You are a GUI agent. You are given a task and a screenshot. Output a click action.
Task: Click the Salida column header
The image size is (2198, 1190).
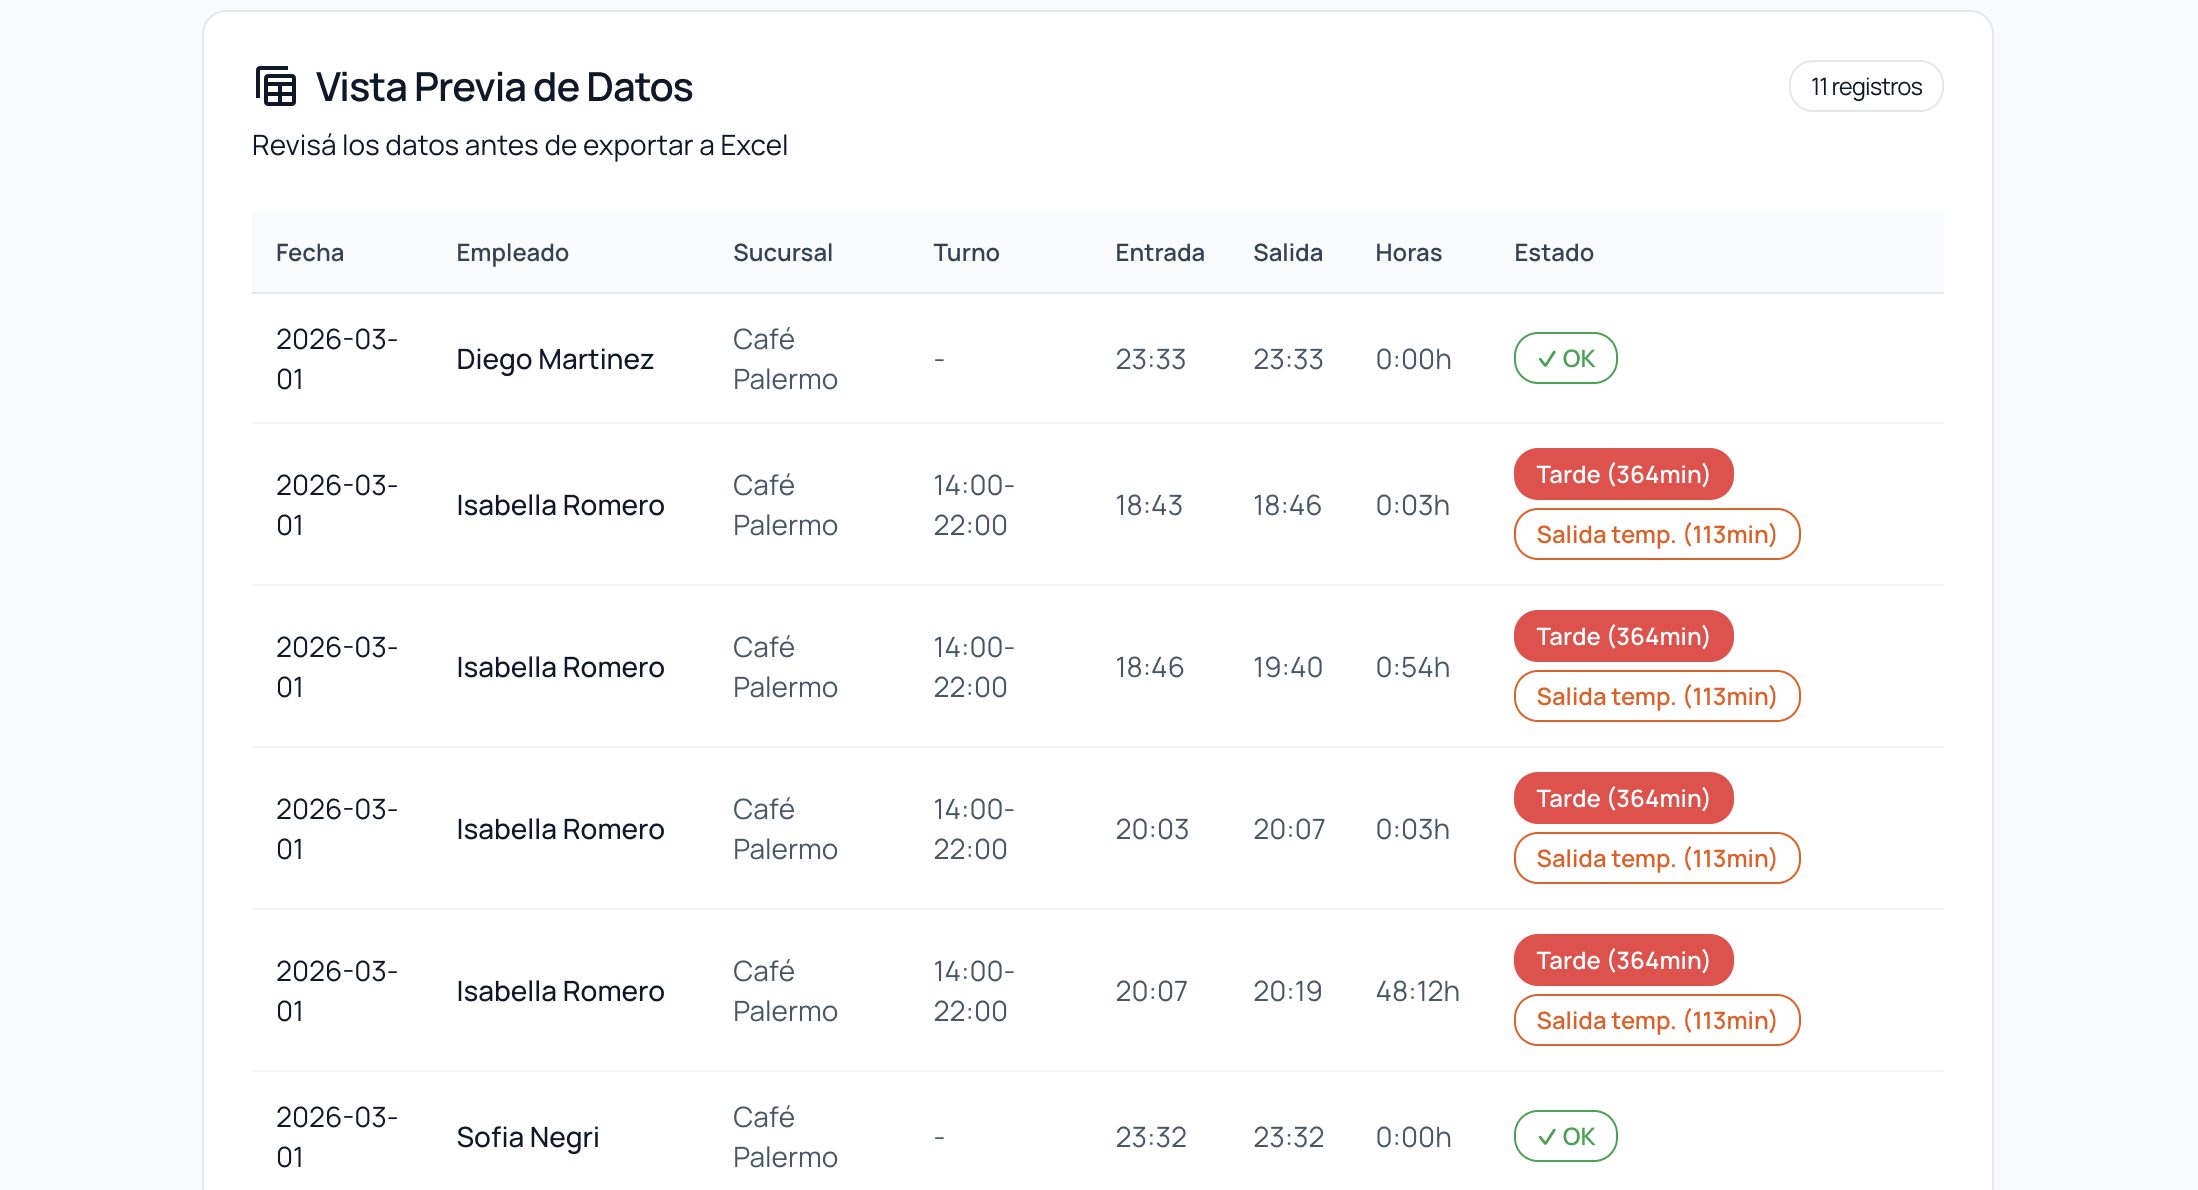1288,253
